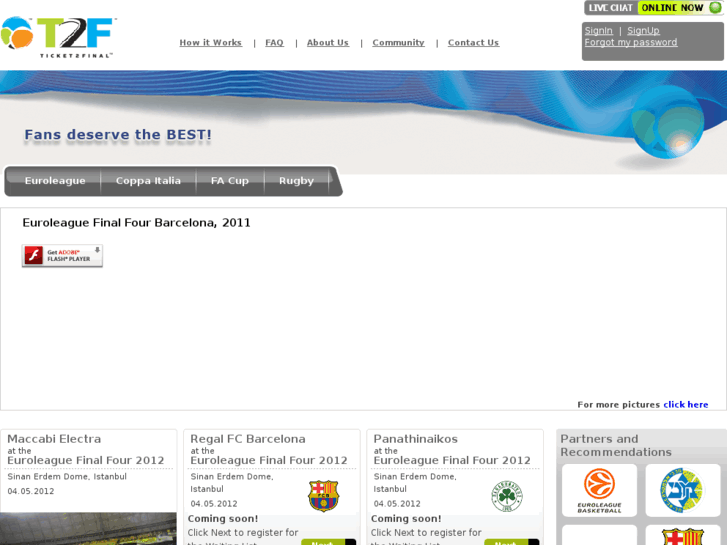Image resolution: width=727 pixels, height=545 pixels.
Task: Click 'Euroleague Final Four Barcelona, 2011' heading
Action: [x=136, y=223]
